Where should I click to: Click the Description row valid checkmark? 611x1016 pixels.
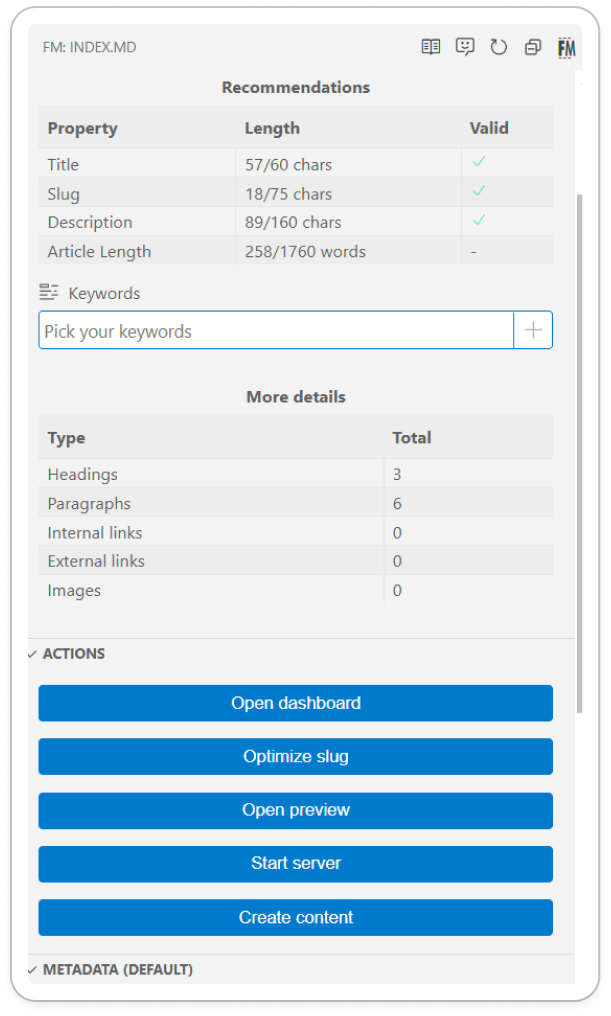tap(479, 220)
